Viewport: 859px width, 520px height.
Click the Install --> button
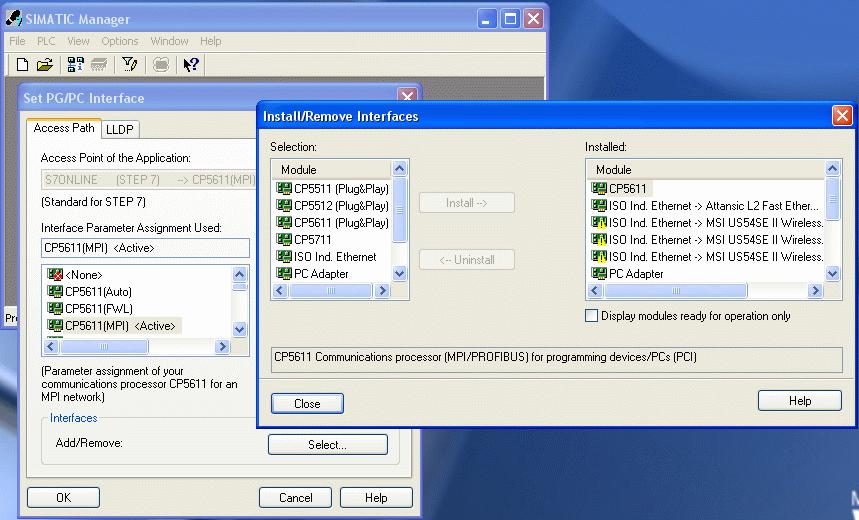(x=467, y=203)
